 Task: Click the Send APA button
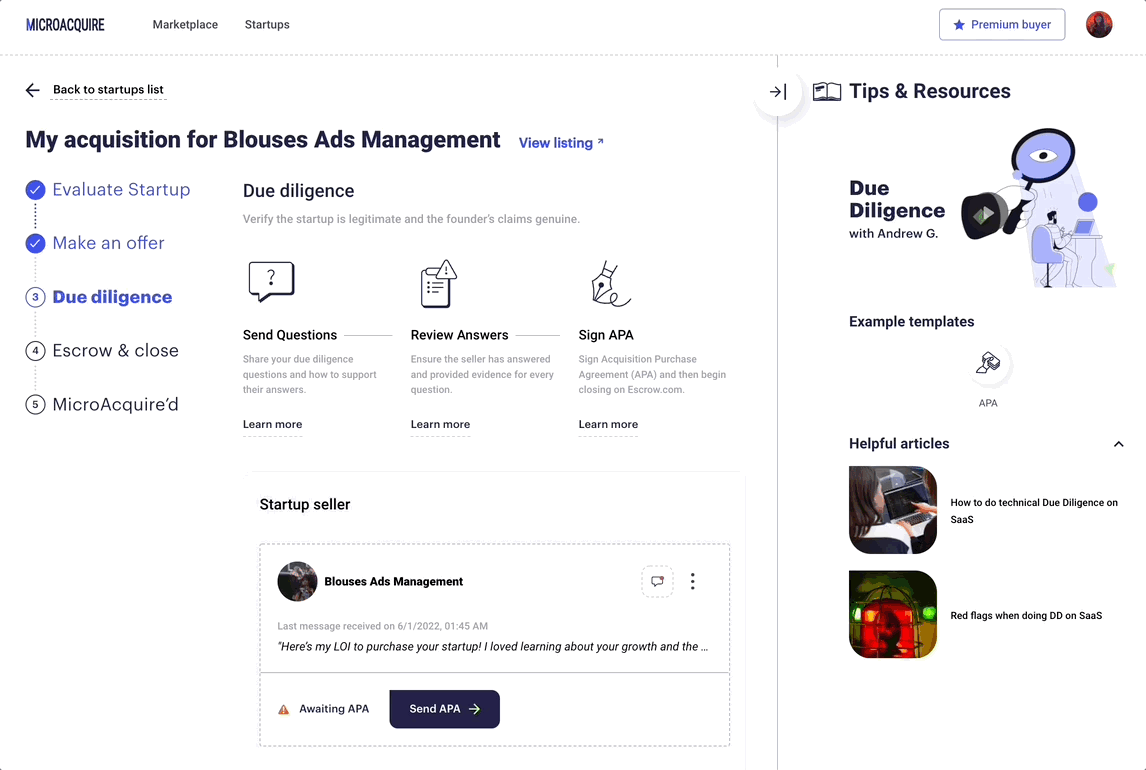tap(444, 709)
